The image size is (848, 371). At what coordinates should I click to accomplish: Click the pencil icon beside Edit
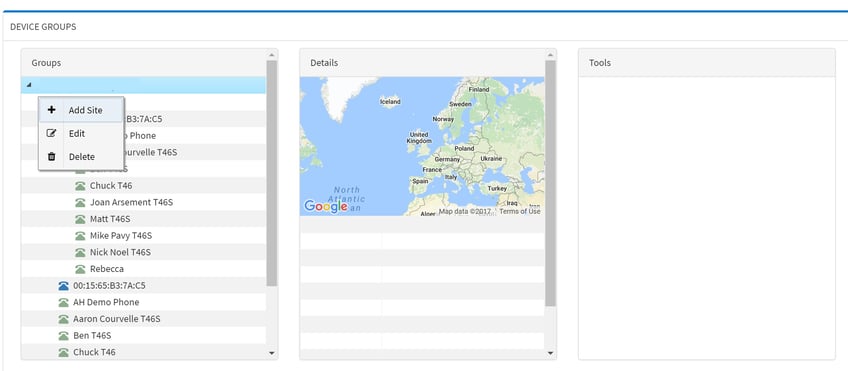tap(51, 133)
